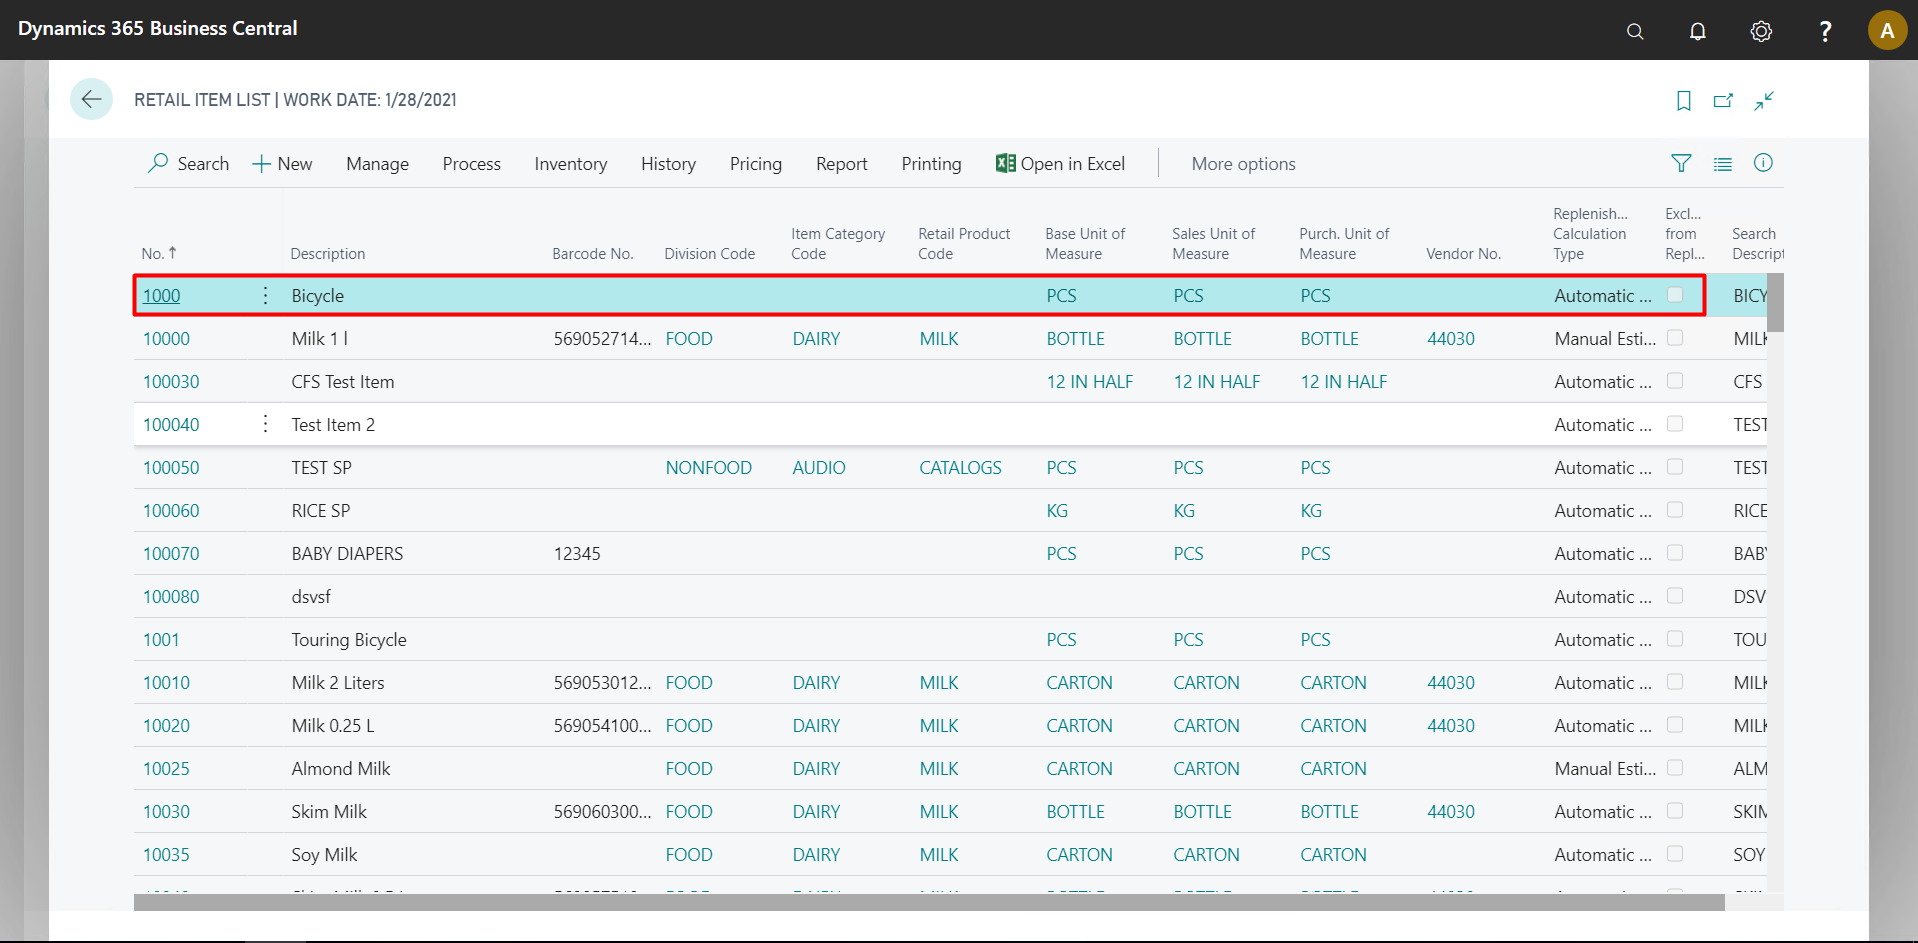Click the horizontal scrollbar of the list
Image resolution: width=1918 pixels, height=943 pixels.
929,902
